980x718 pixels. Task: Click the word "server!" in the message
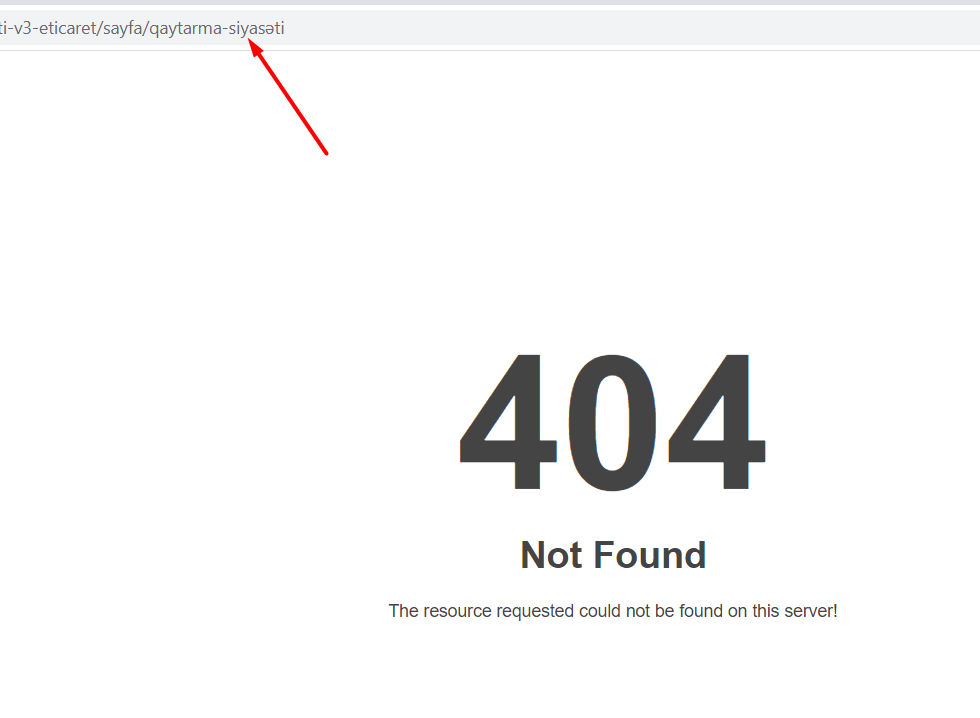coord(808,611)
